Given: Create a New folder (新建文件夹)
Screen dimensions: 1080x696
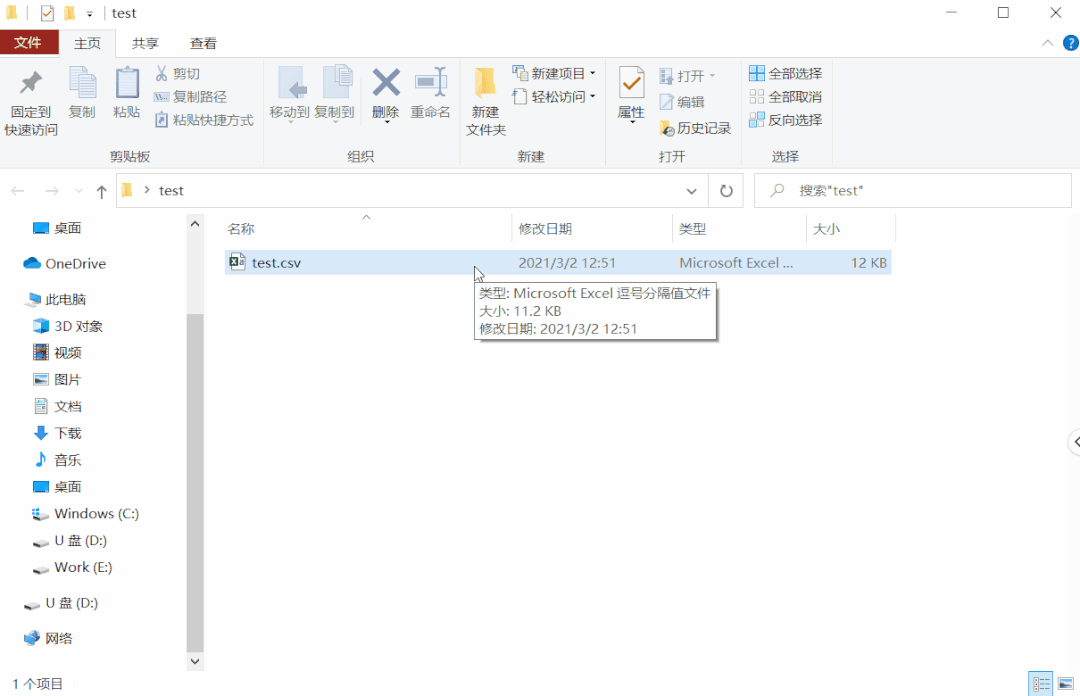Looking at the screenshot, I should point(486,101).
